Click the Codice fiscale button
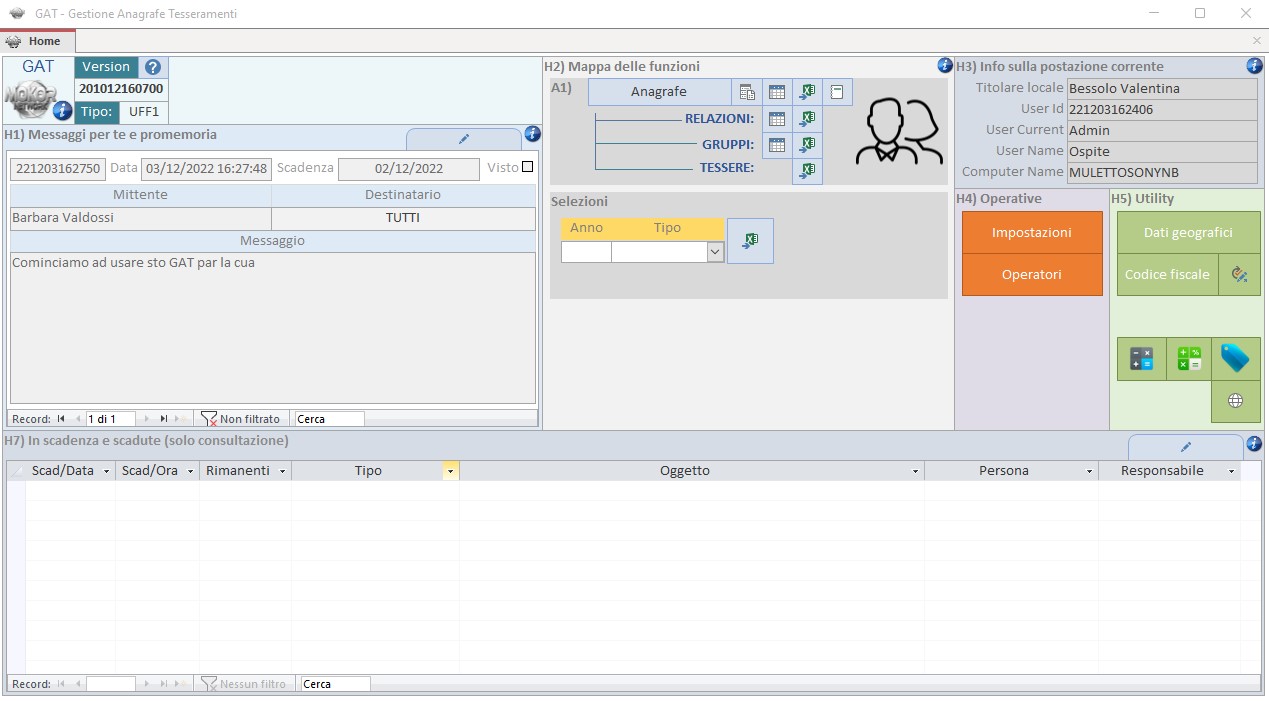1269x701 pixels. [x=1167, y=274]
